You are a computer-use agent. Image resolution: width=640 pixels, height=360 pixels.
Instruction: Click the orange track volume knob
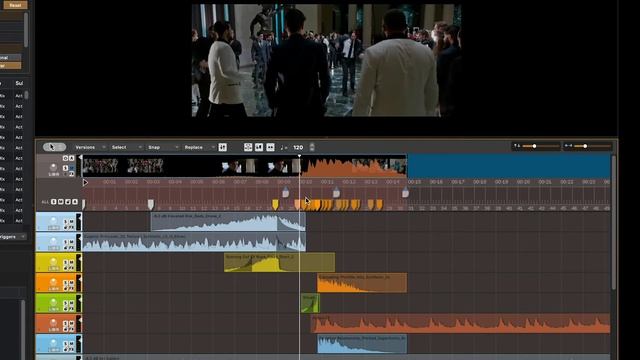tap(53, 282)
